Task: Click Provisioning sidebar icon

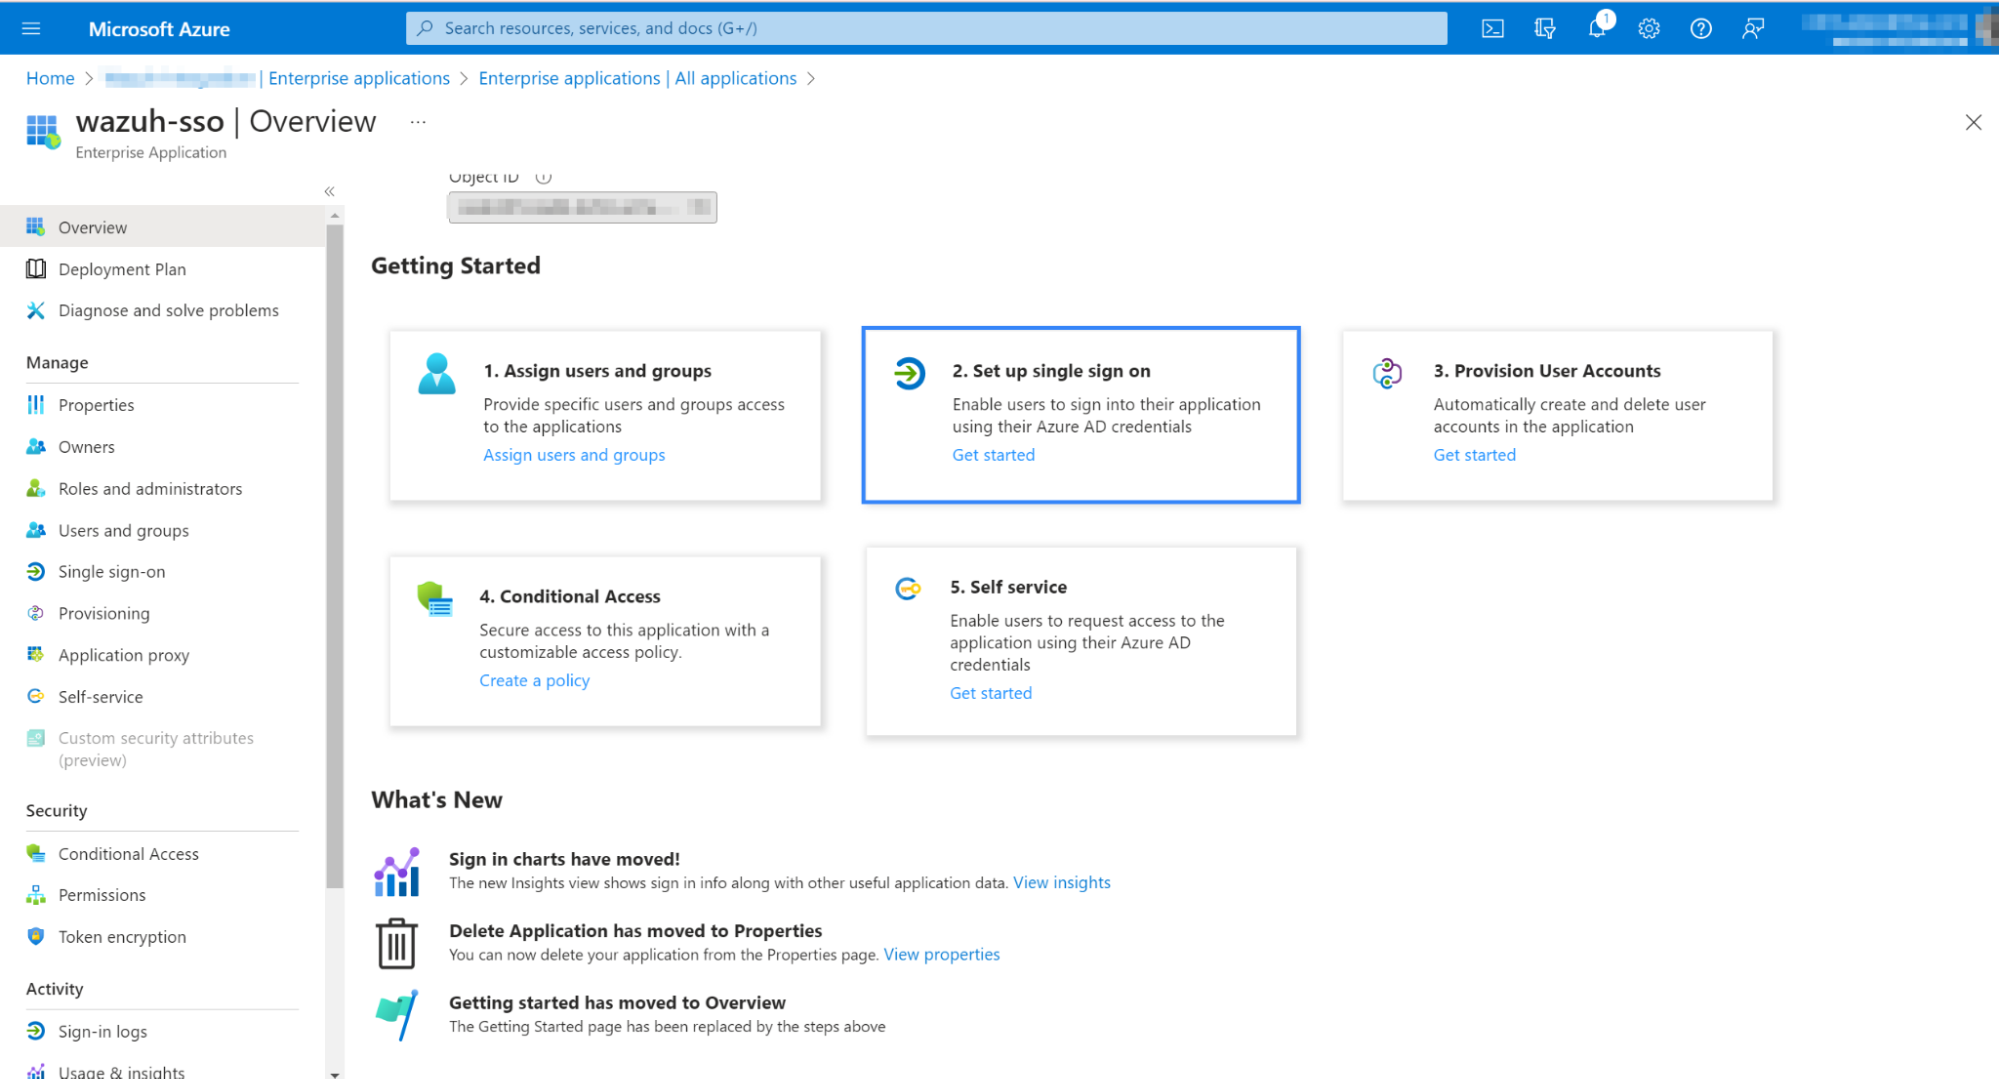Action: (36, 613)
